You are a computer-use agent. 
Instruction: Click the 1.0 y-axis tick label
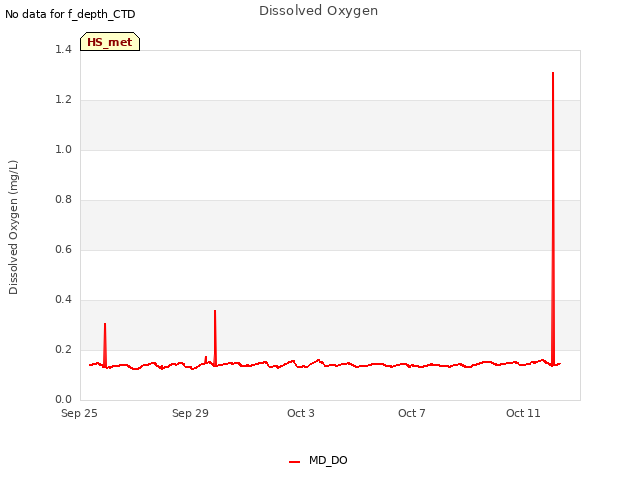point(63,149)
